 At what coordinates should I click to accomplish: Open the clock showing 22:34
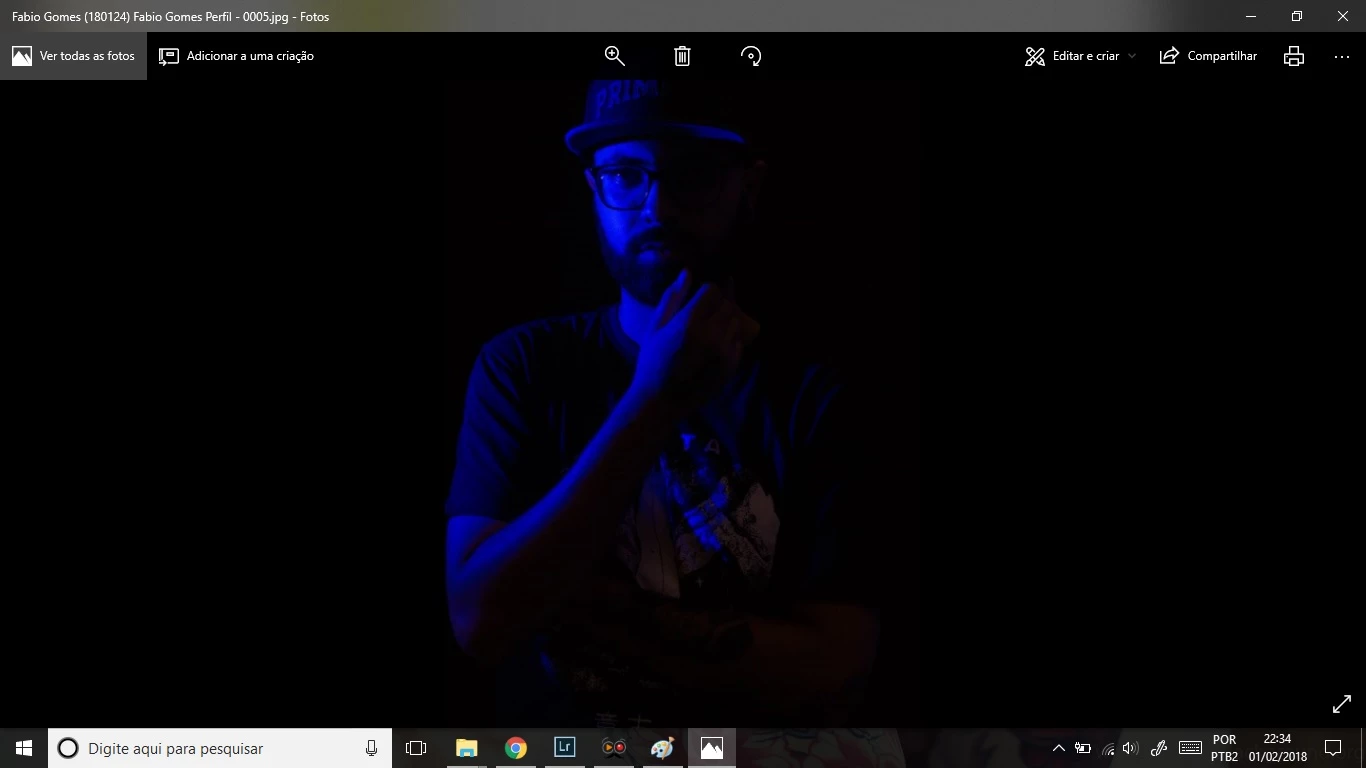pos(1277,748)
